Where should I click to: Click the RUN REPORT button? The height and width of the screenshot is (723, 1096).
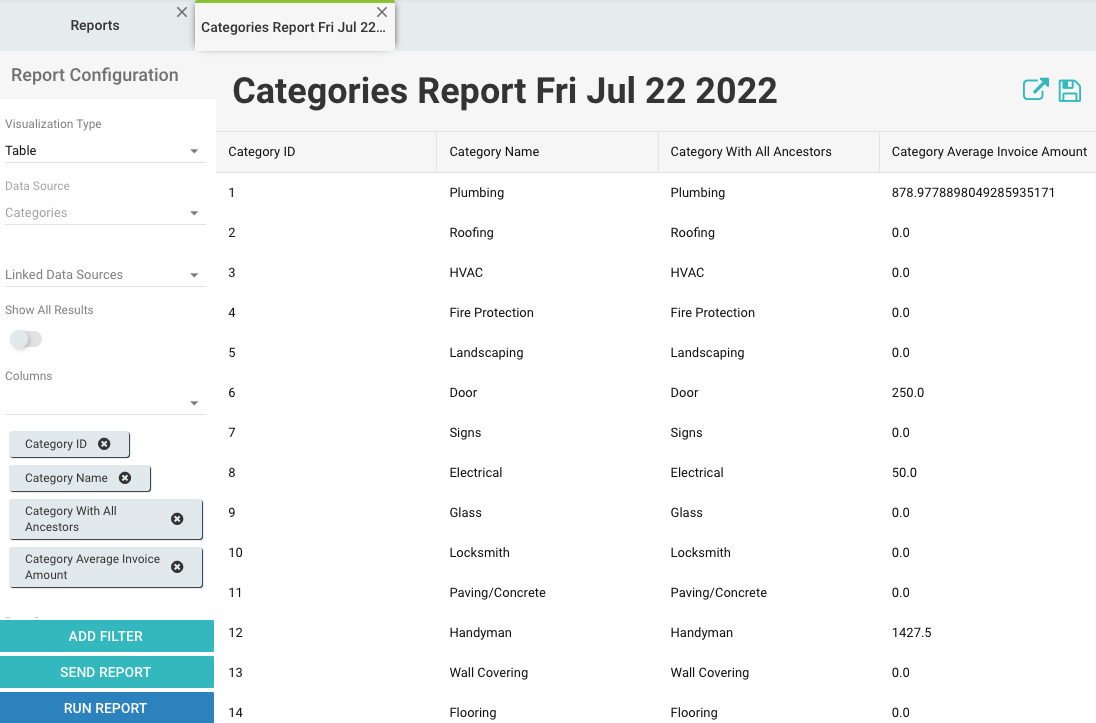click(106, 708)
